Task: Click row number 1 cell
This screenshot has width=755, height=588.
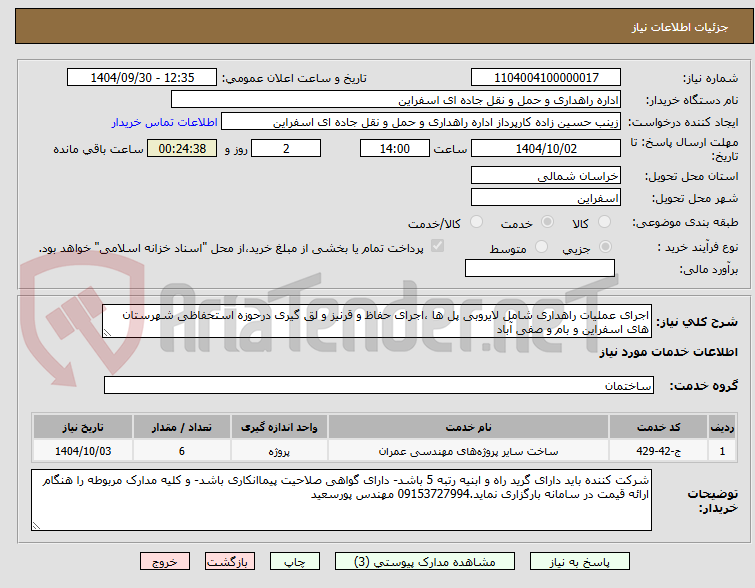Action: point(722,451)
